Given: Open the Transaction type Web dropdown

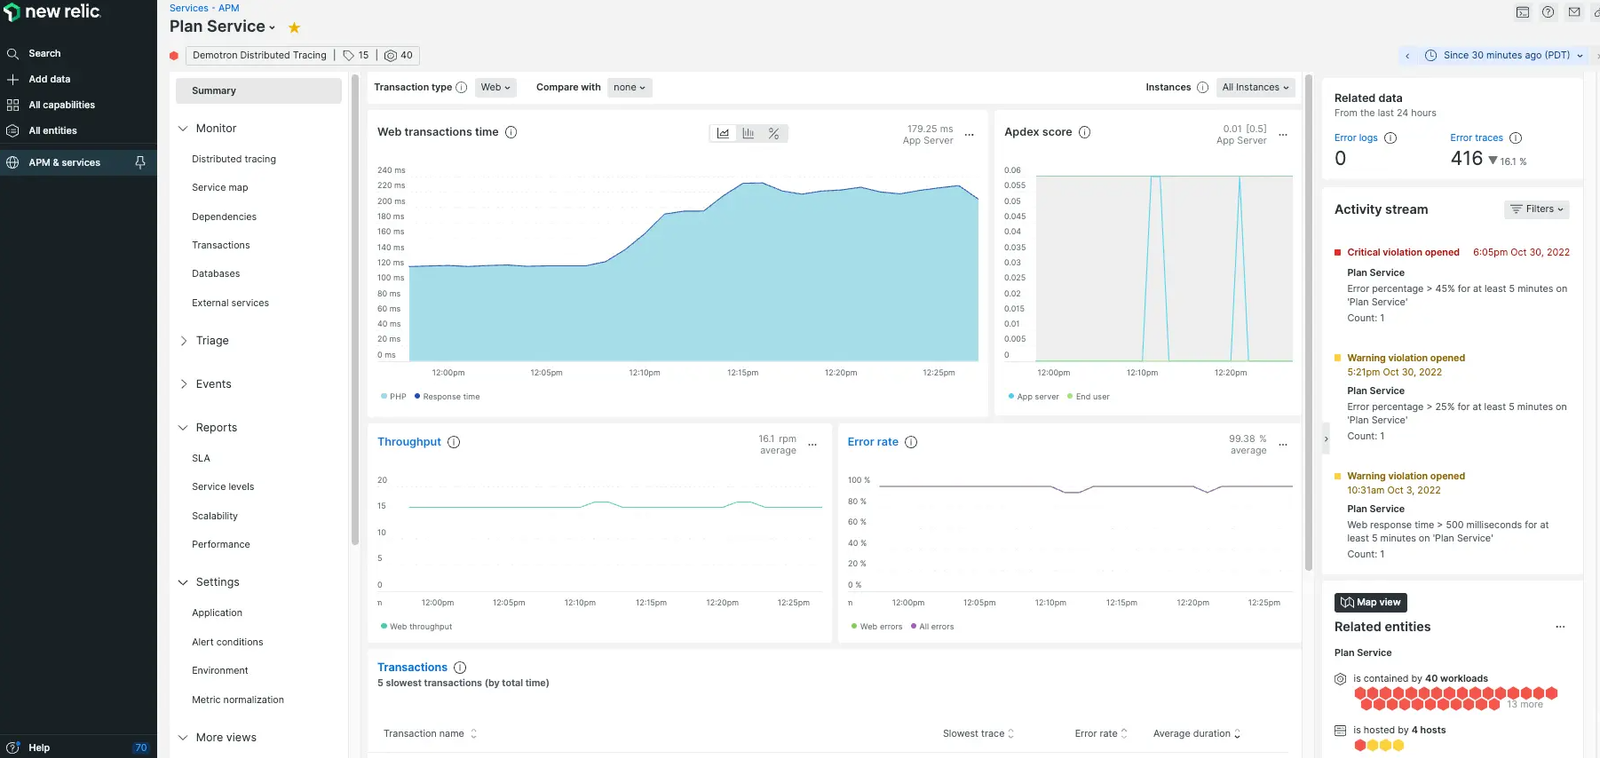Looking at the screenshot, I should [x=495, y=87].
